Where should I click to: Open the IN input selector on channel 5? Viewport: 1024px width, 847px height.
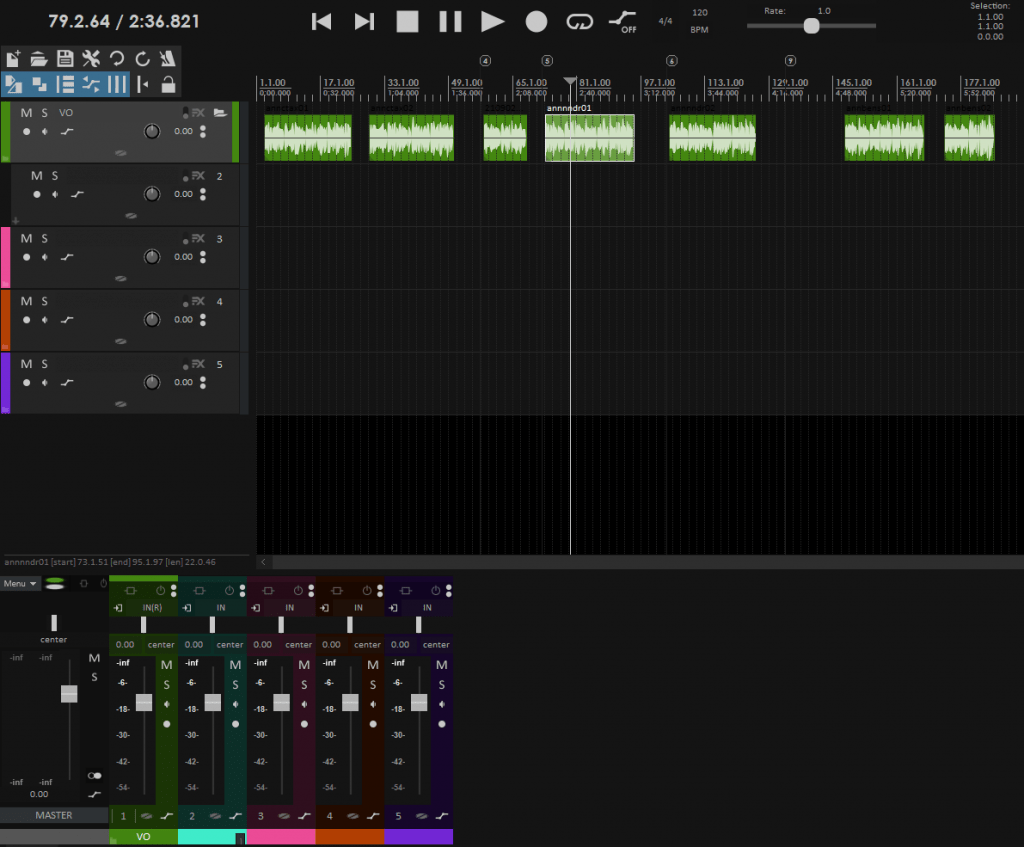(426, 607)
